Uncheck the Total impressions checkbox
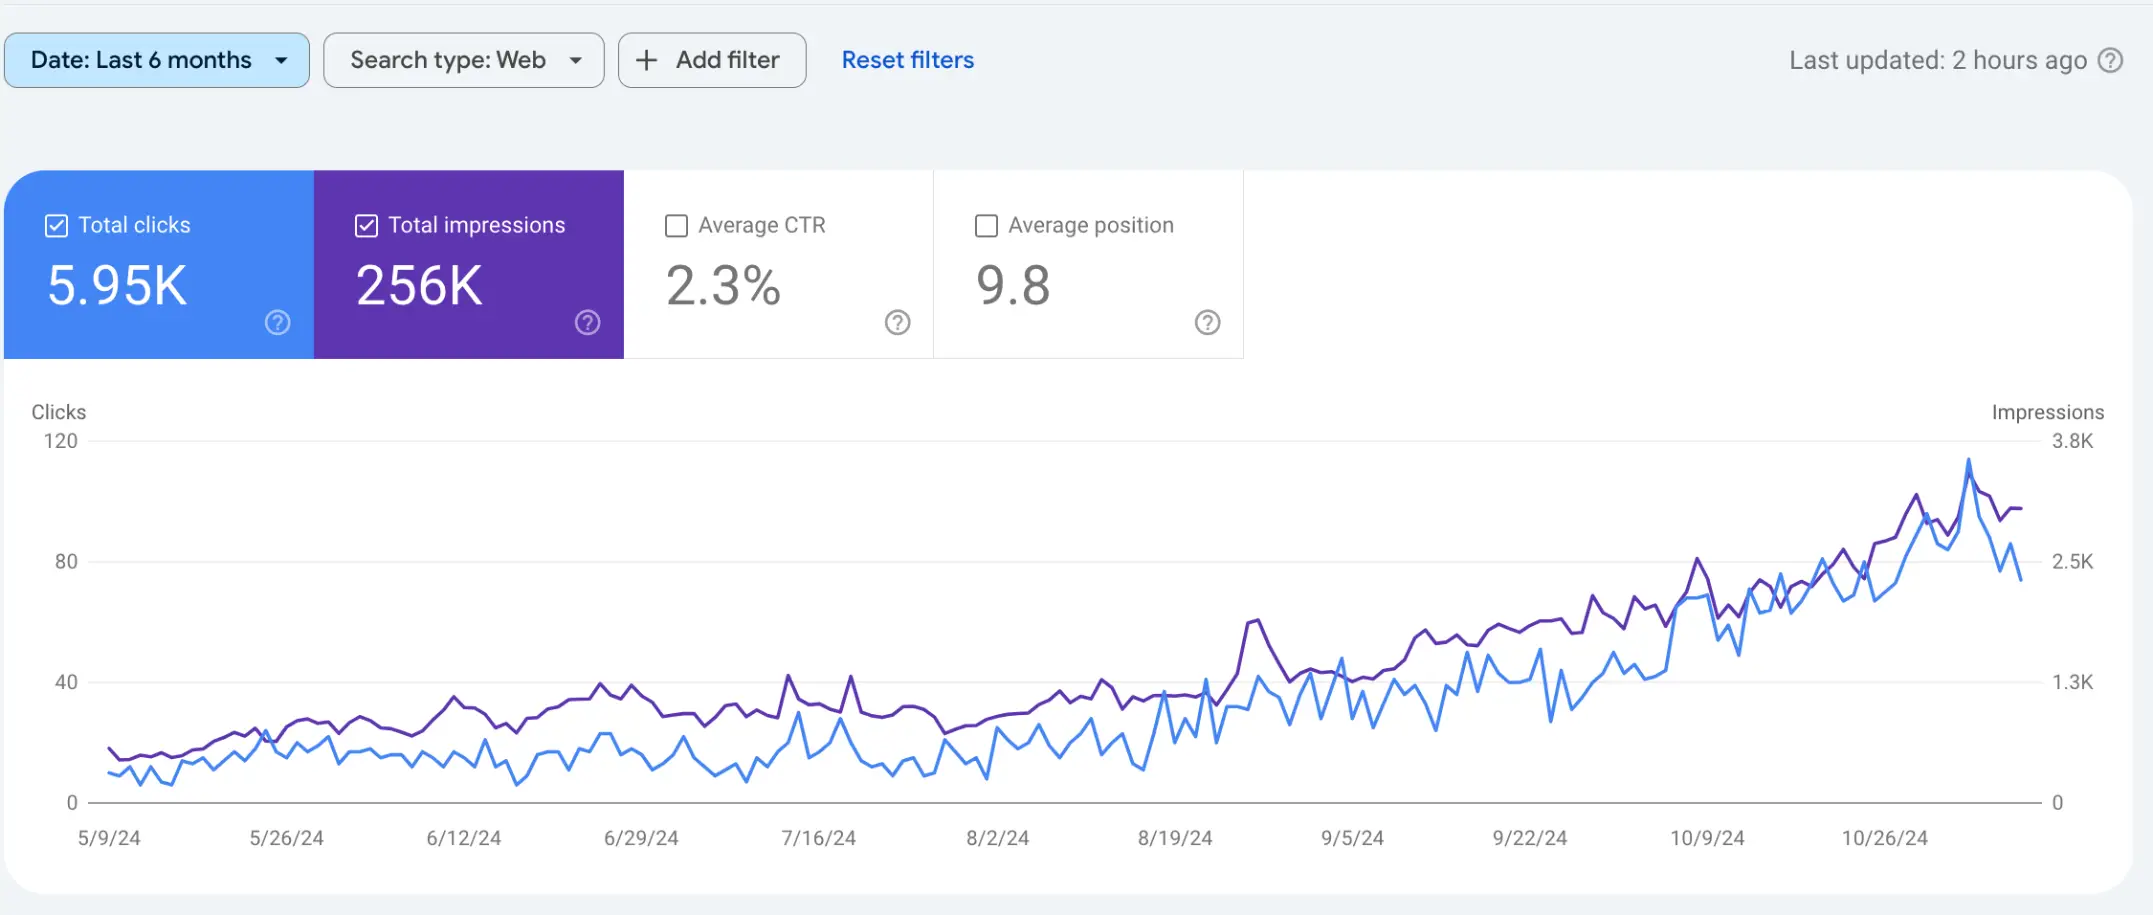The height and width of the screenshot is (915, 2153). pyautogui.click(x=367, y=226)
